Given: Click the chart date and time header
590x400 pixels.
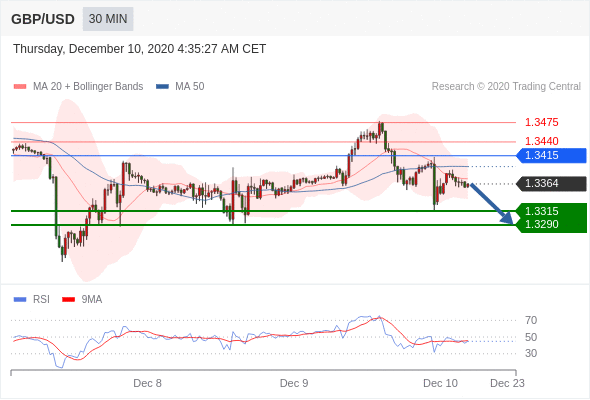Looking at the screenshot, I should [140, 49].
